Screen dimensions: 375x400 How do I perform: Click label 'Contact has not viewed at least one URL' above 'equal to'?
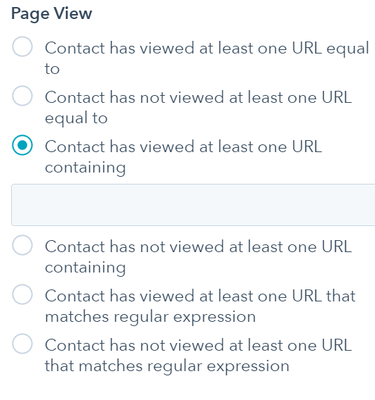click(x=198, y=97)
